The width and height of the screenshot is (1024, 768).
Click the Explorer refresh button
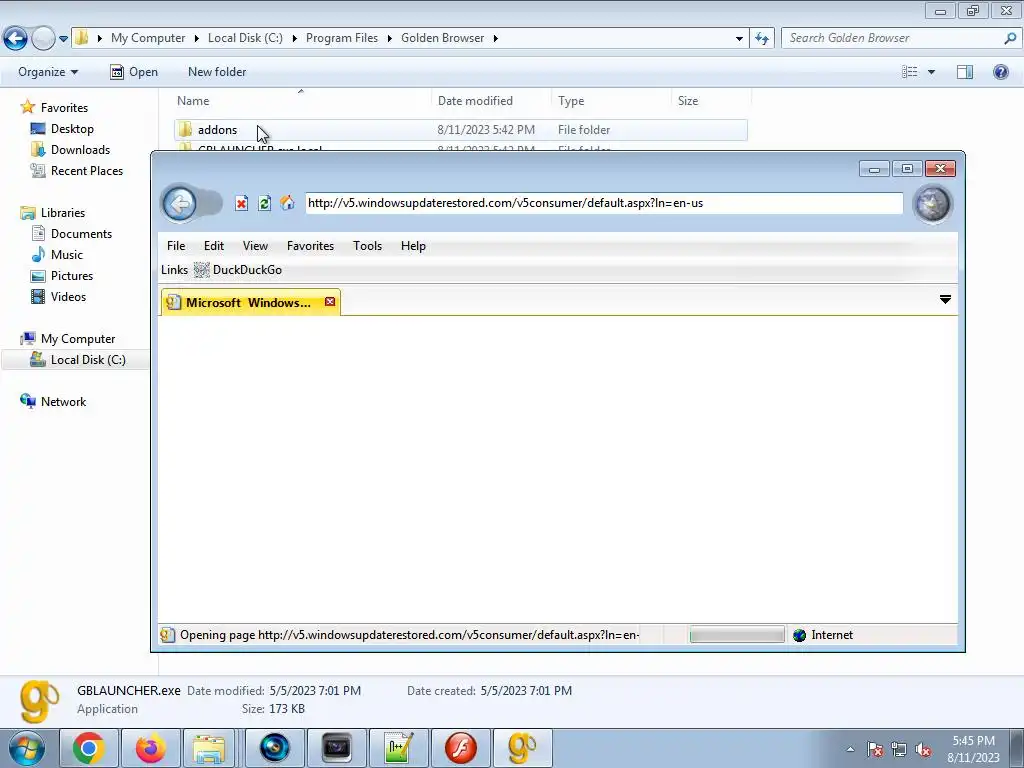[x=761, y=39]
